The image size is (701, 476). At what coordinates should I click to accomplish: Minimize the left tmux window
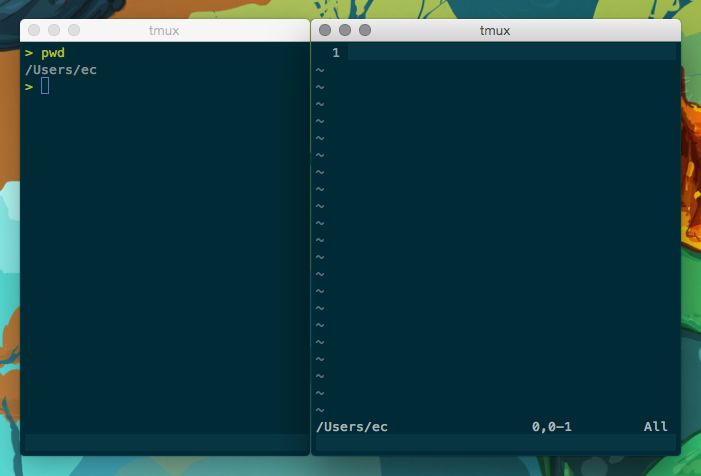[x=54, y=30]
